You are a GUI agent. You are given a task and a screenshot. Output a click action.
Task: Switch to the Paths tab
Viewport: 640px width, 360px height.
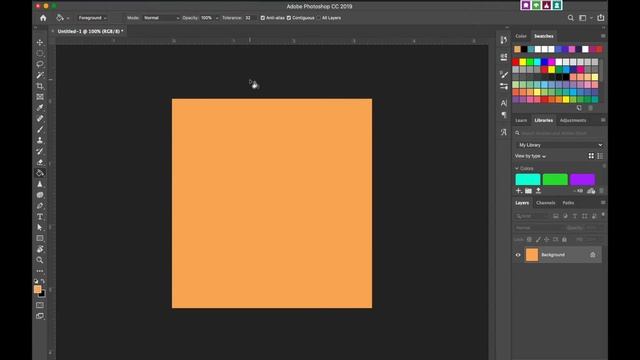[568, 203]
